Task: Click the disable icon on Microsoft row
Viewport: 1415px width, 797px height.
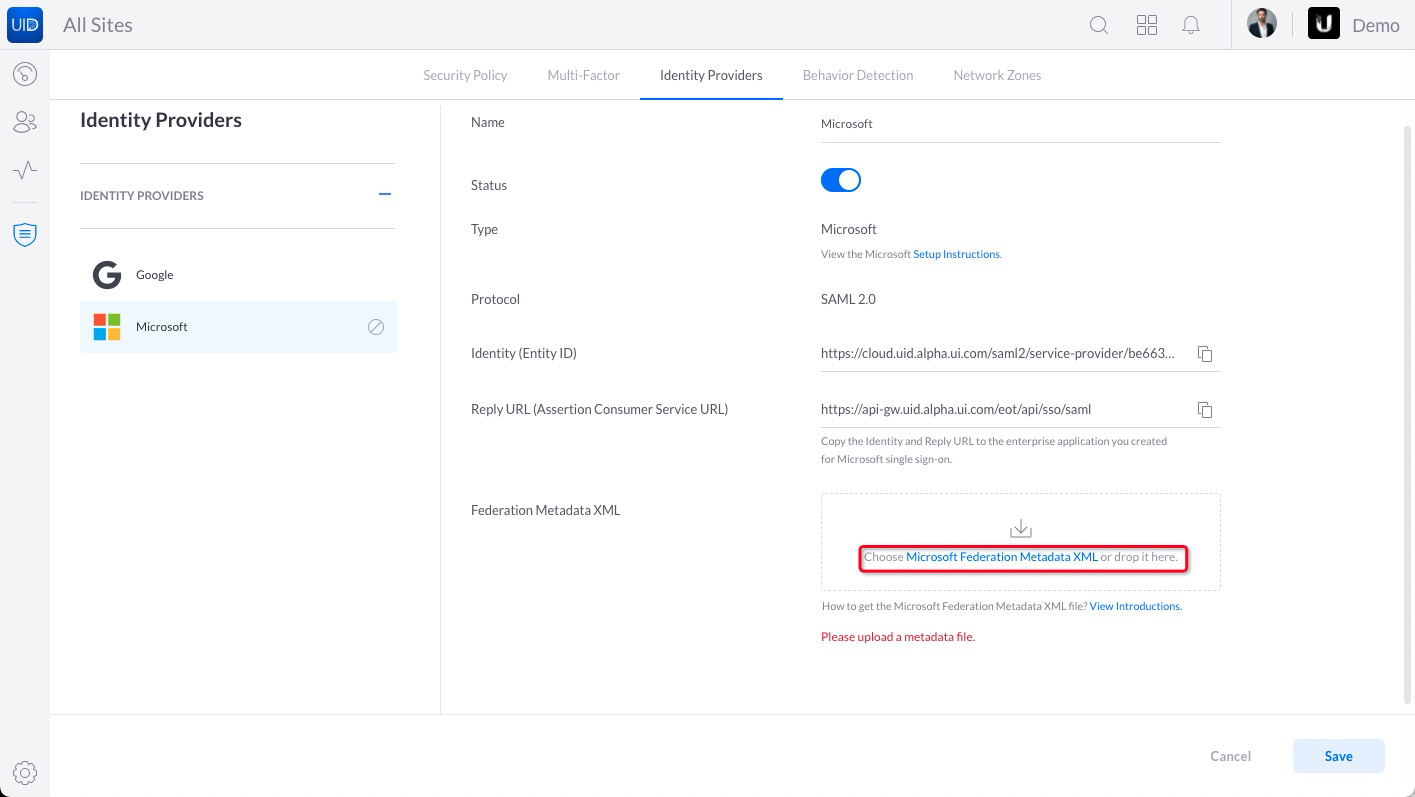Action: click(x=376, y=327)
